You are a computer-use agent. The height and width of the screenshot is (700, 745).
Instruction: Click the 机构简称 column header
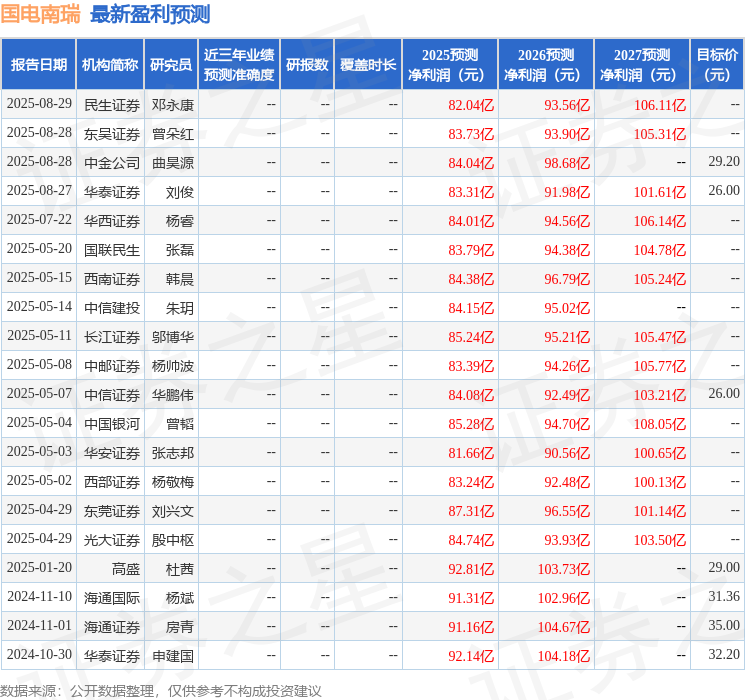click(110, 65)
